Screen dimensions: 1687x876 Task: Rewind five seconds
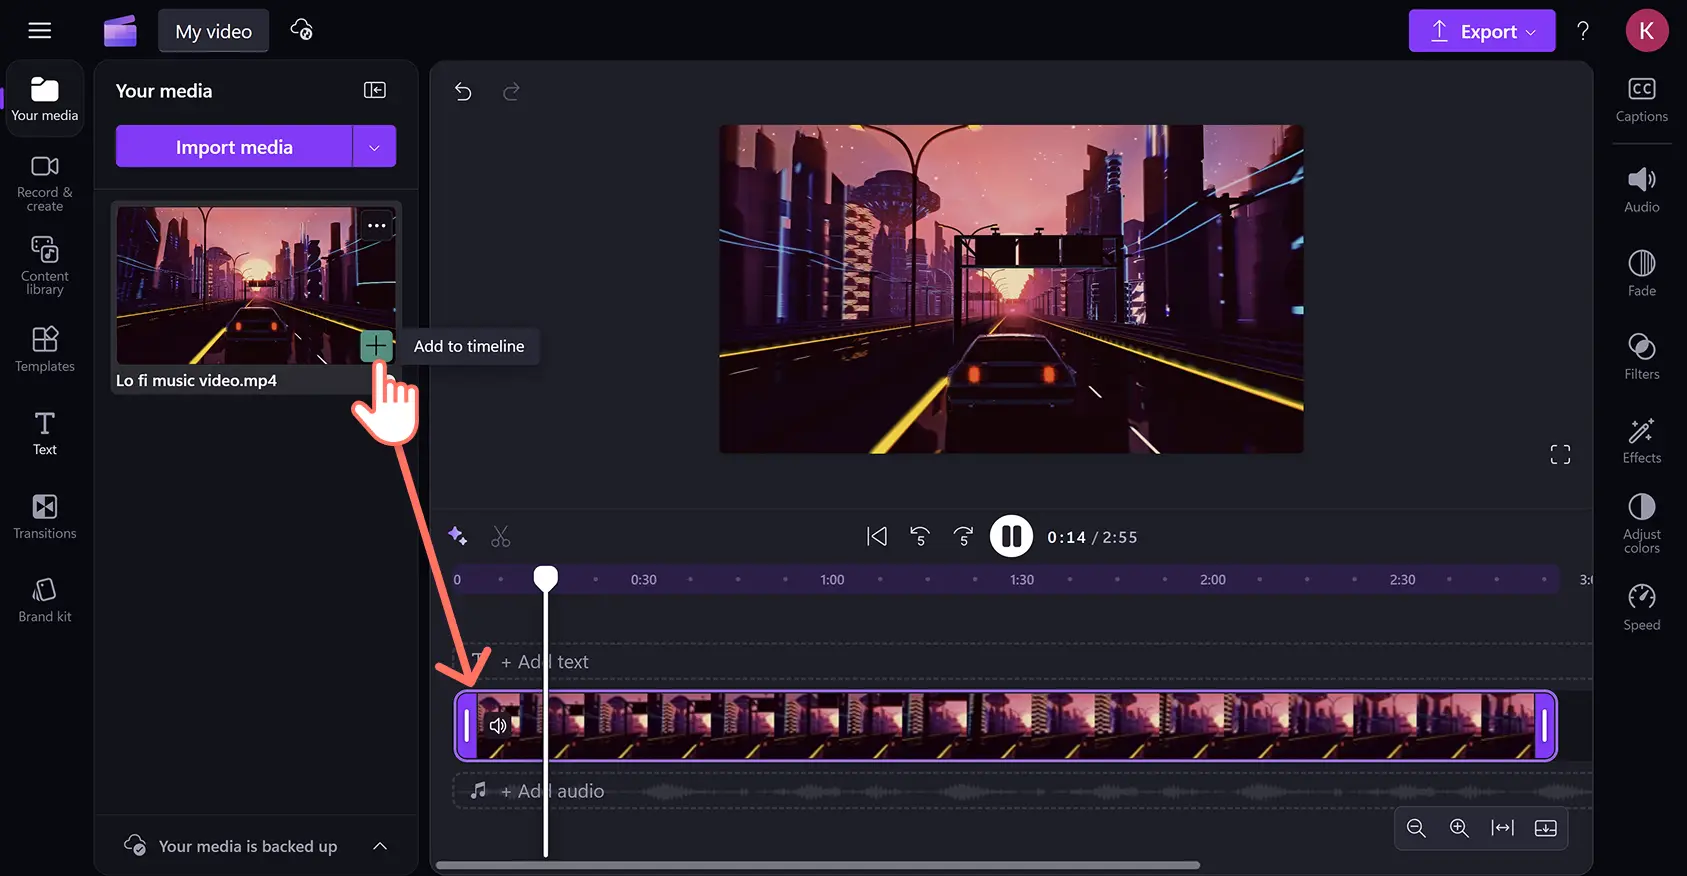point(920,537)
